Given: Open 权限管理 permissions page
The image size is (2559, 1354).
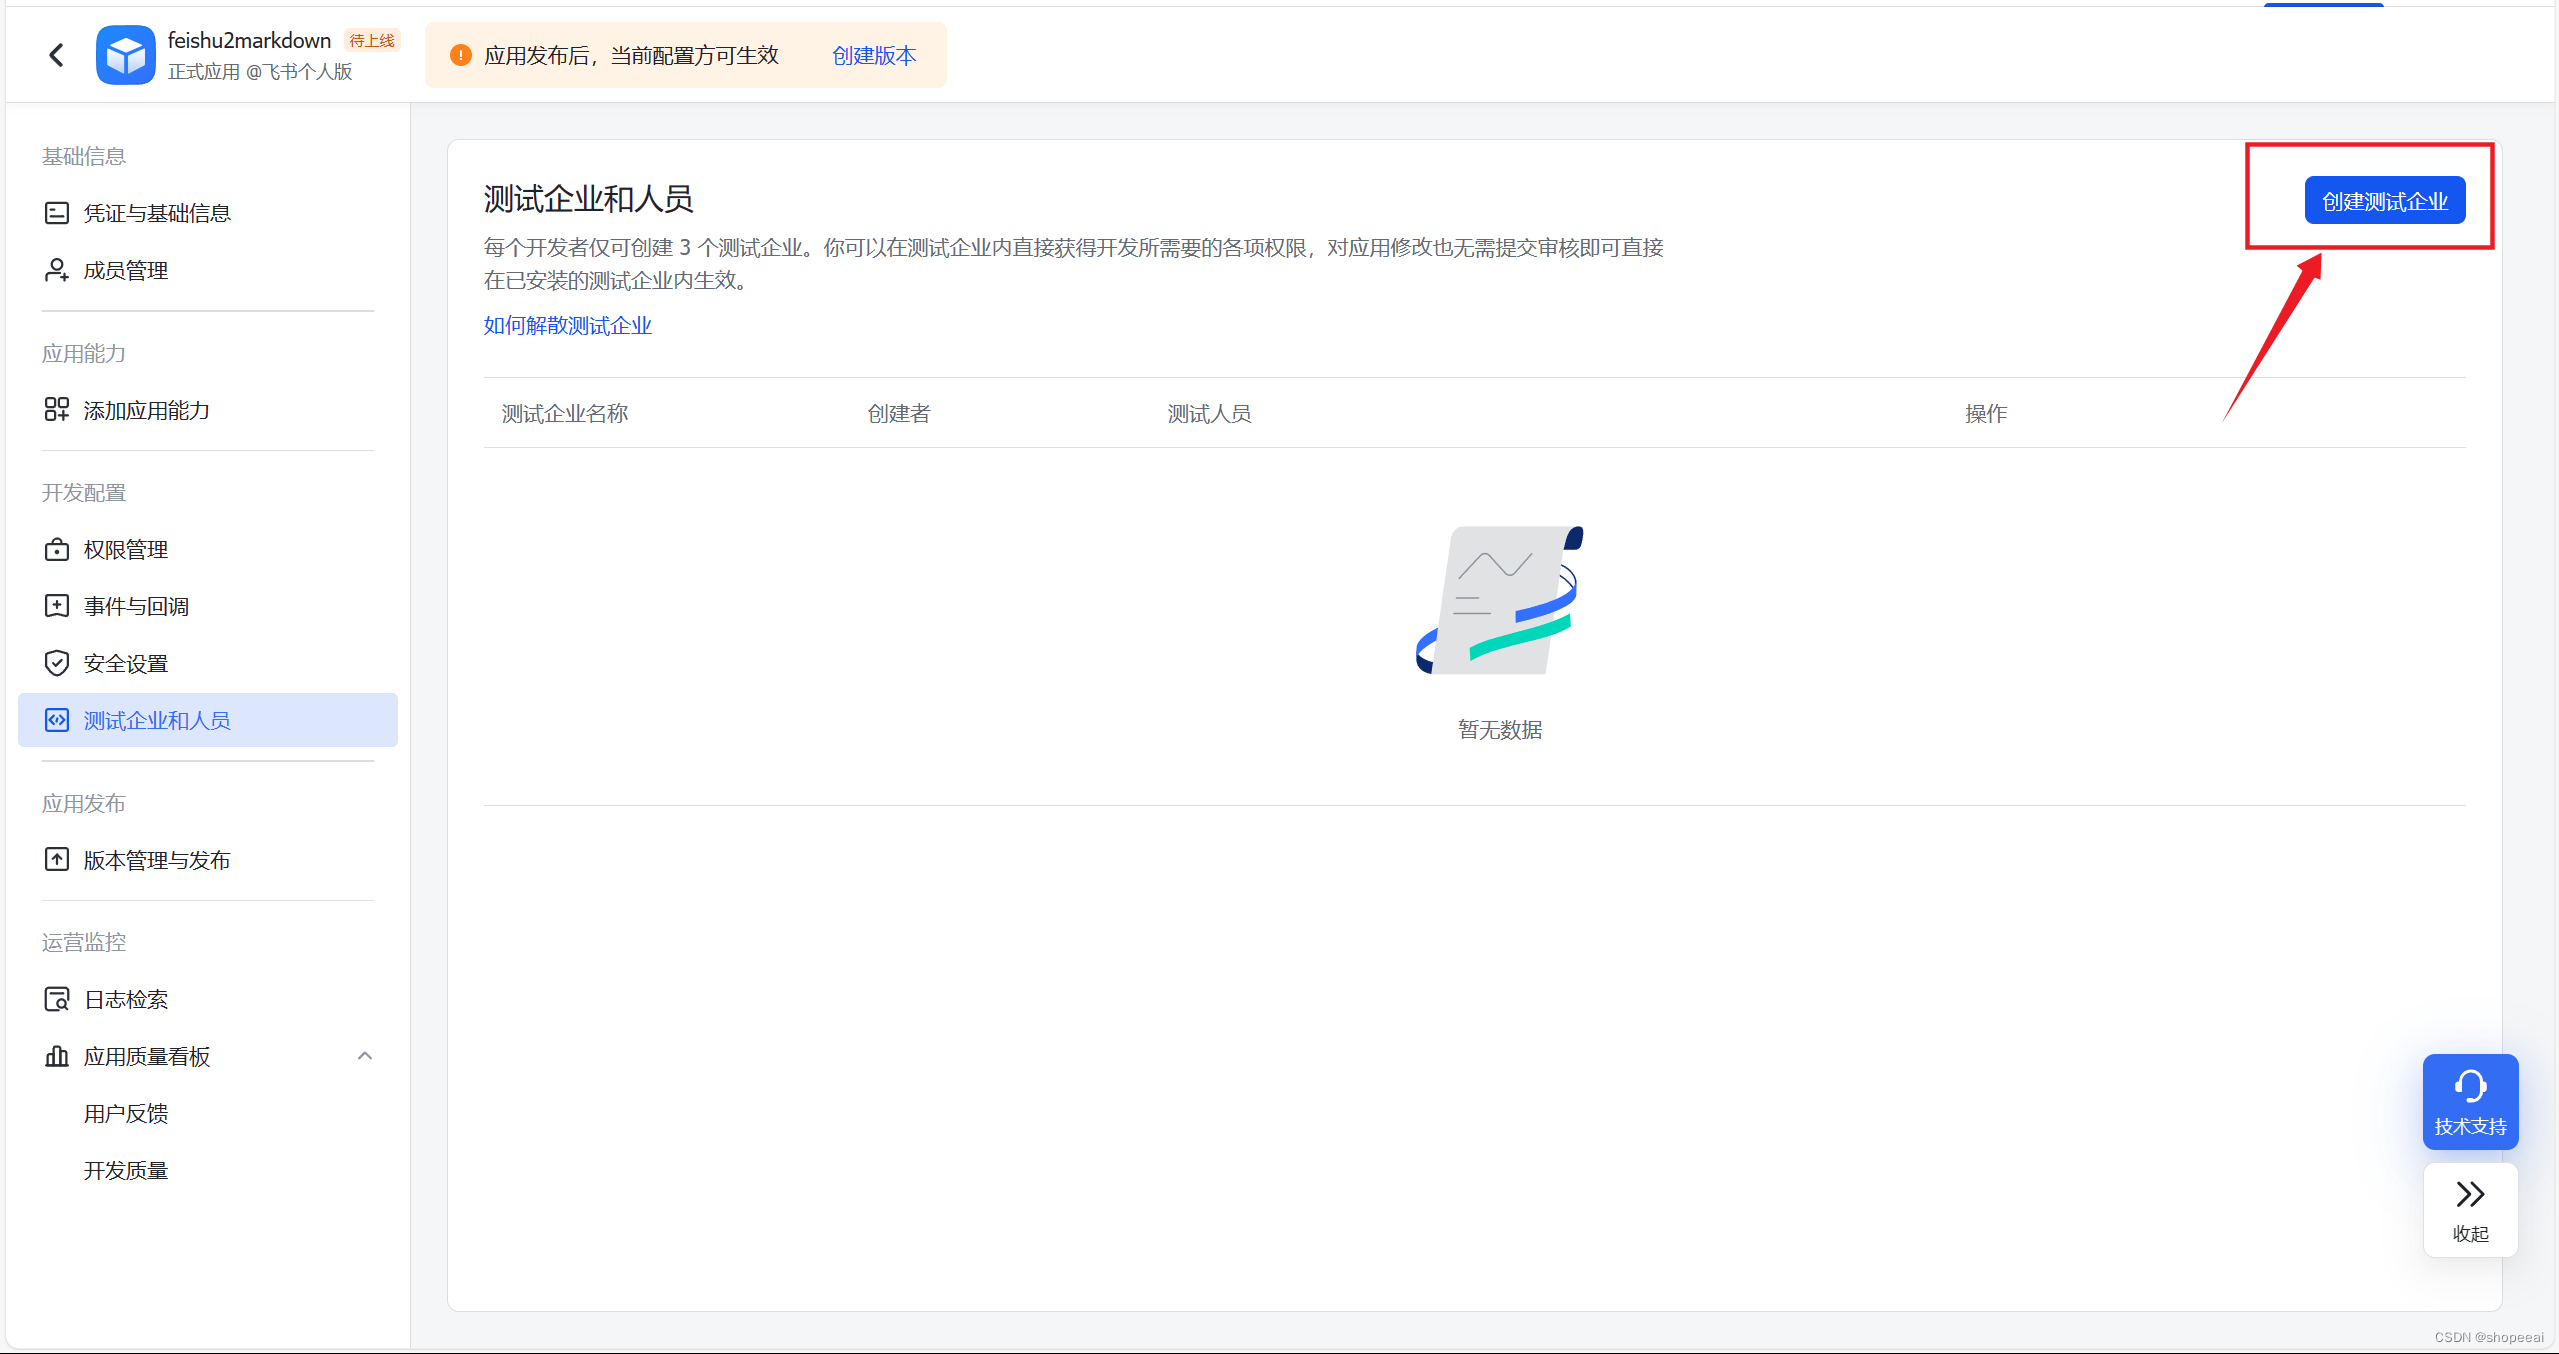Looking at the screenshot, I should [126, 549].
